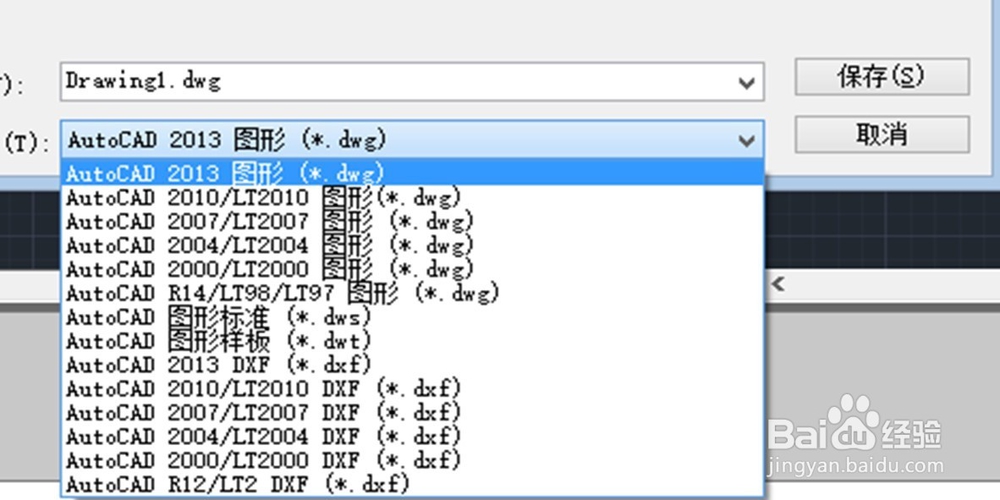Click the 保存(S) save button
Image resolution: width=1000 pixels, height=500 pixels.
point(882,77)
